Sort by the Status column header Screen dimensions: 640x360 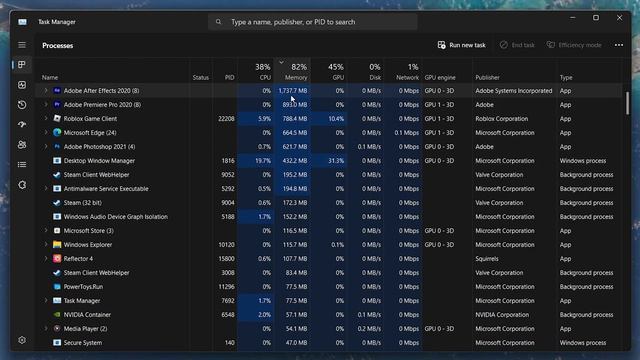click(200, 78)
